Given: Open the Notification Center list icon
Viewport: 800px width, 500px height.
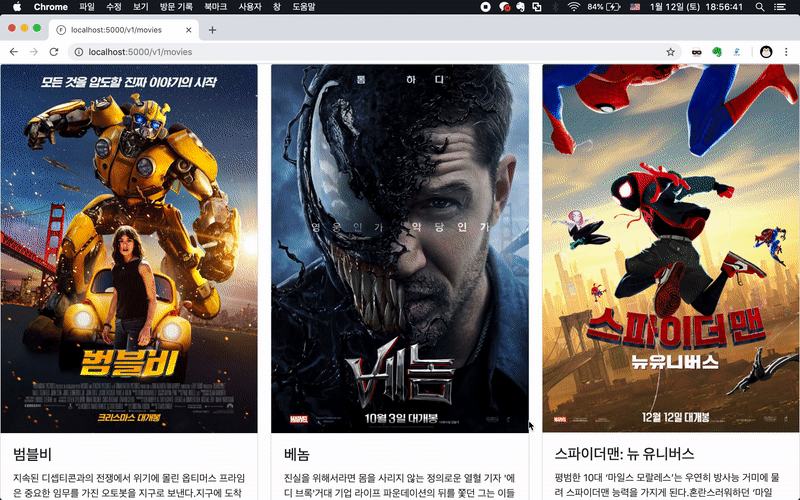Looking at the screenshot, I should coord(780,7).
